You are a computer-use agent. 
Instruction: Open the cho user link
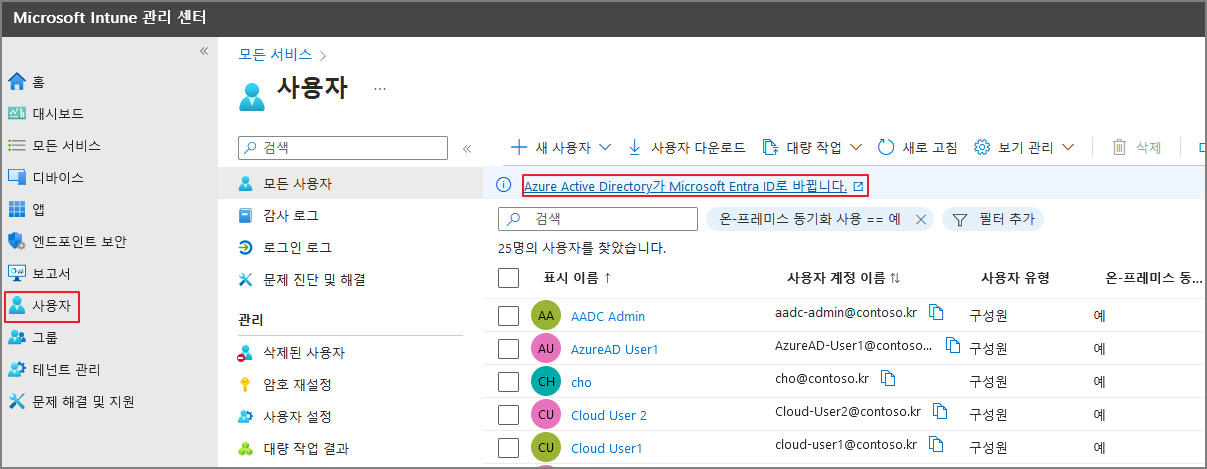click(x=581, y=382)
